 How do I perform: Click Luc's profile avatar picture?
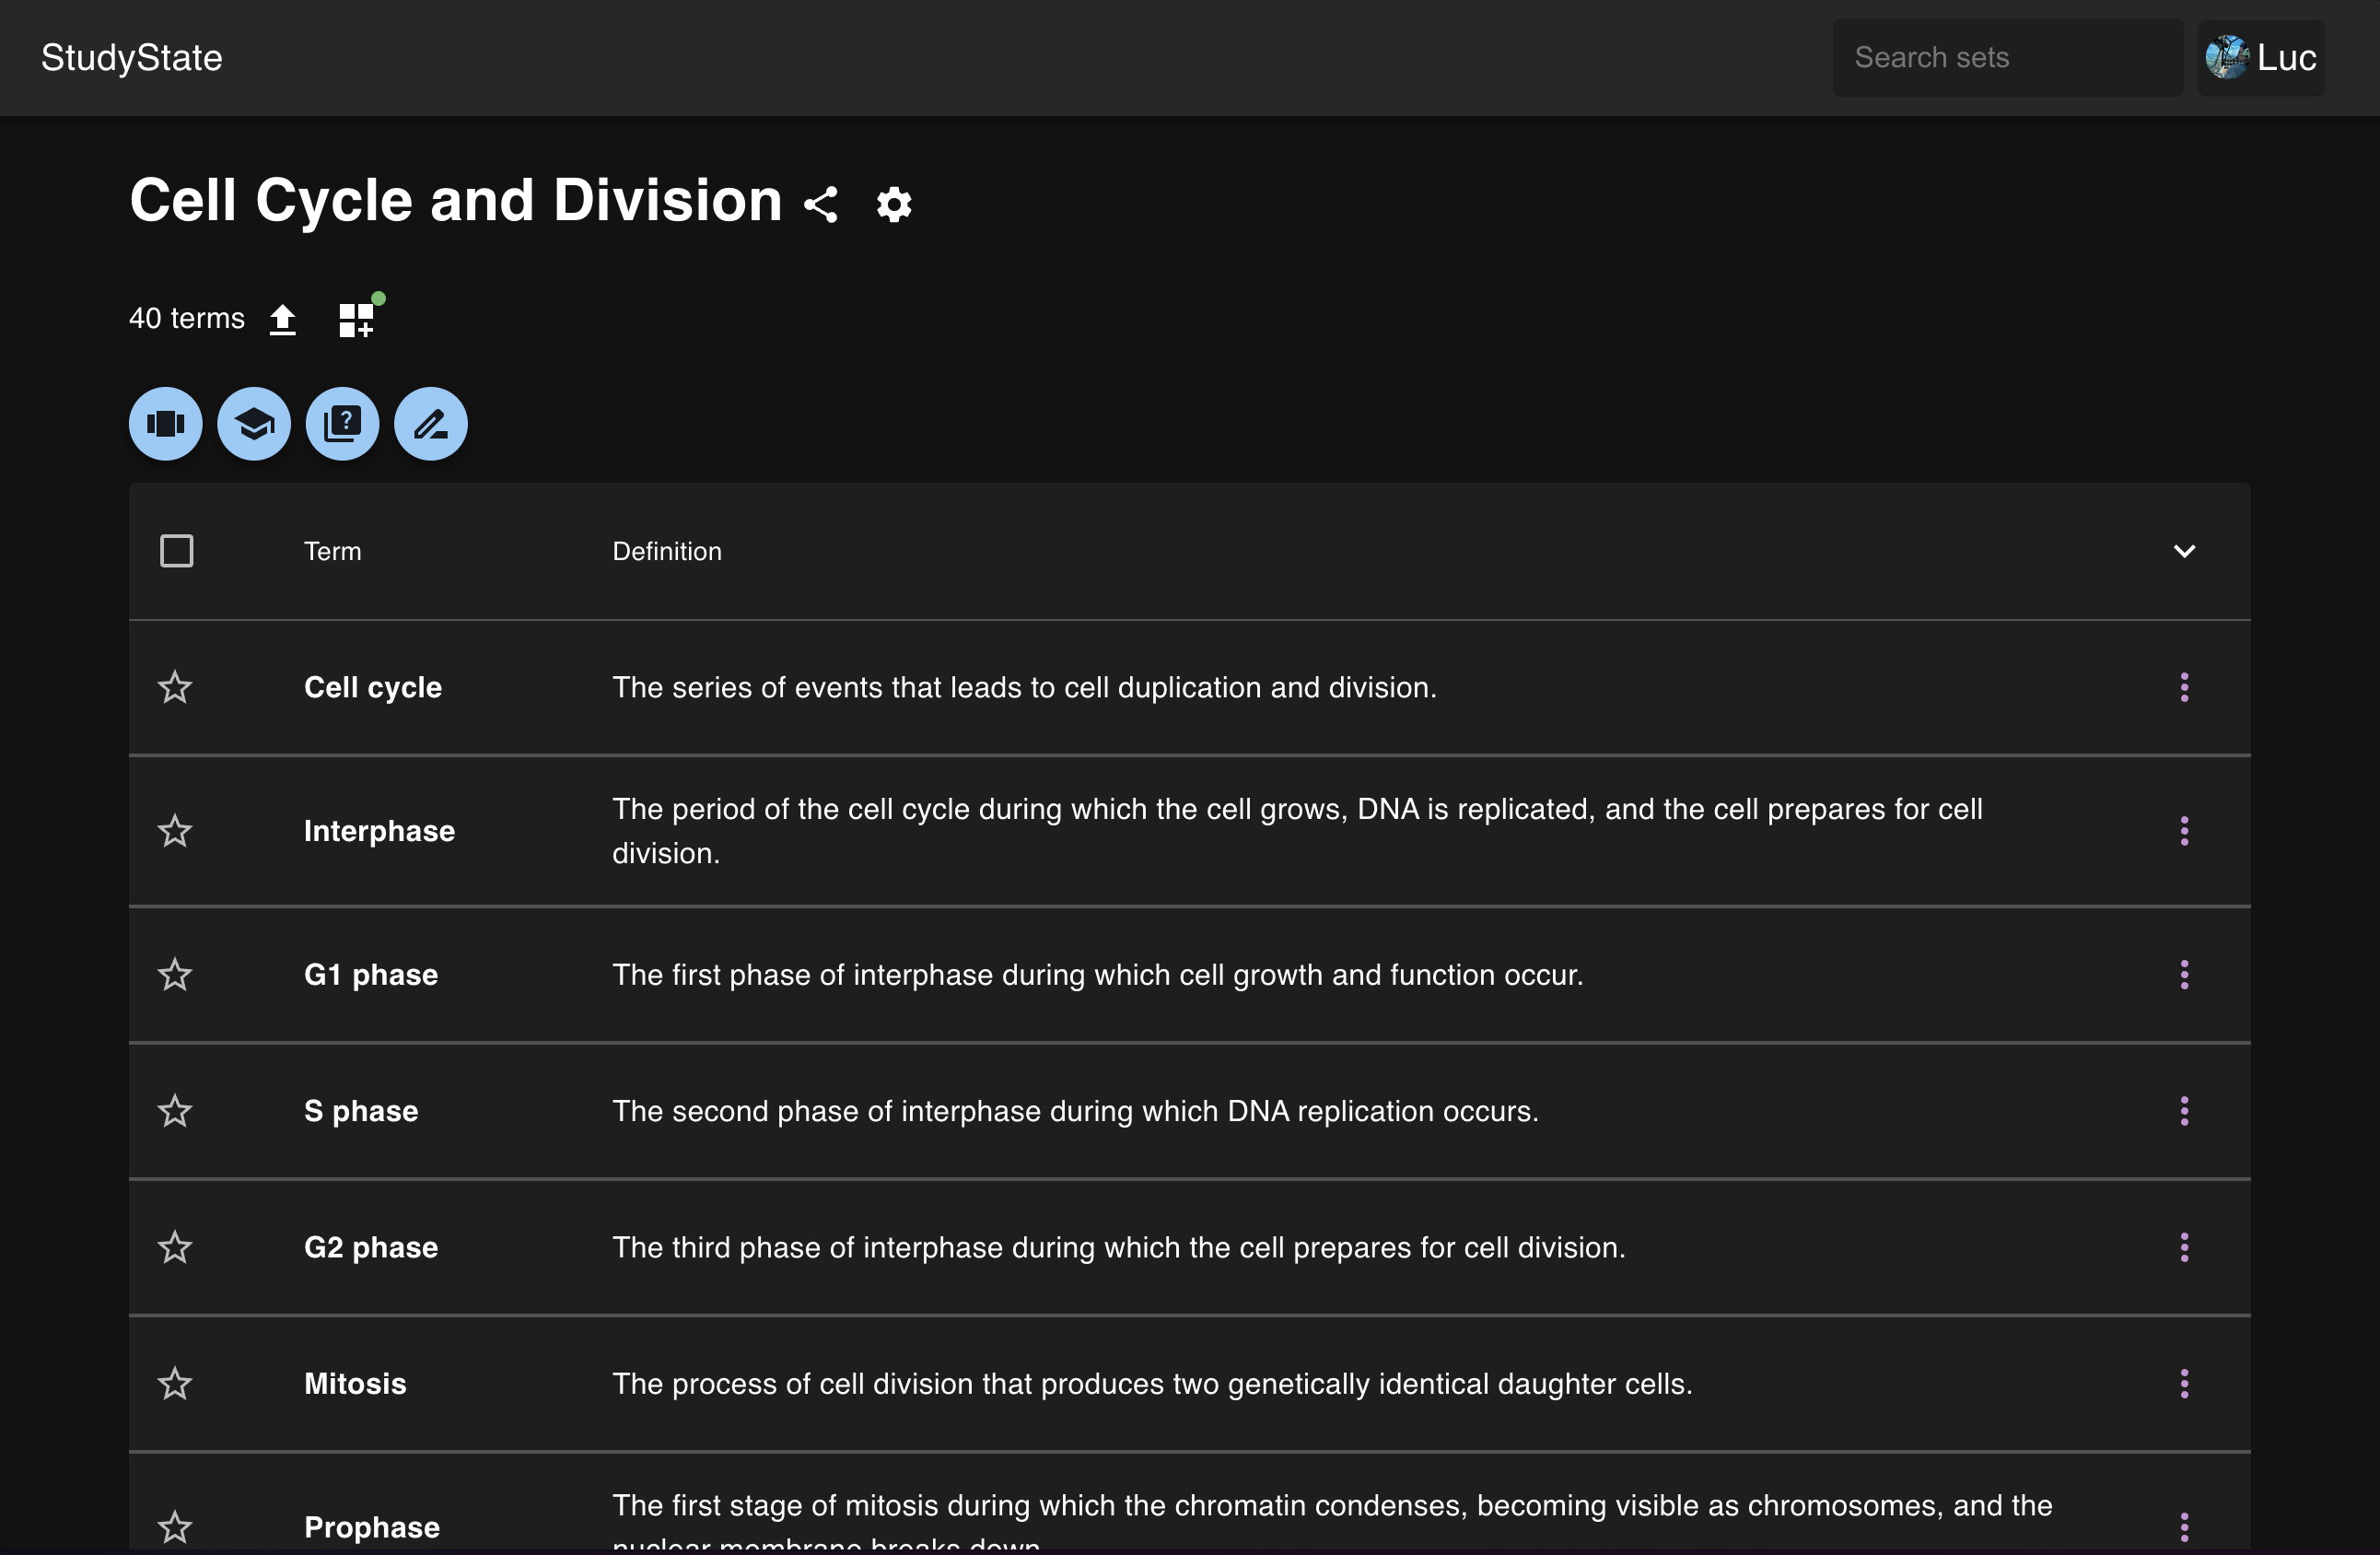(x=2228, y=57)
